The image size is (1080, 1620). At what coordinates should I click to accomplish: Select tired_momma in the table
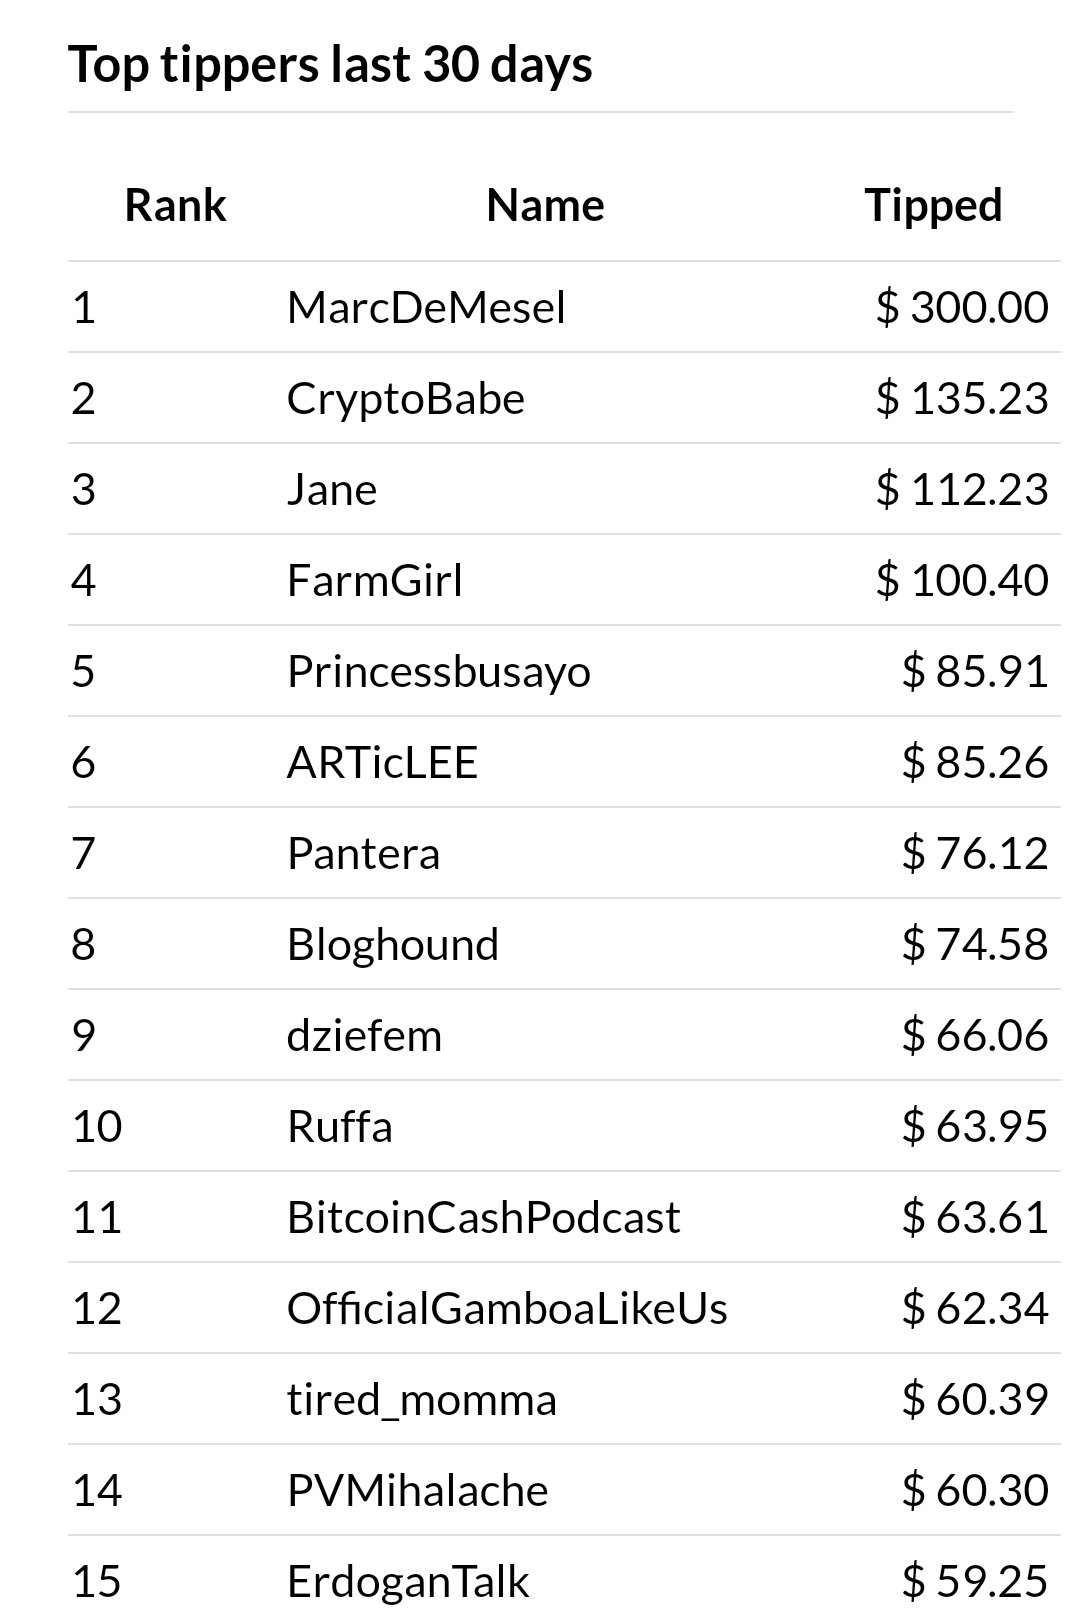pos(422,1399)
